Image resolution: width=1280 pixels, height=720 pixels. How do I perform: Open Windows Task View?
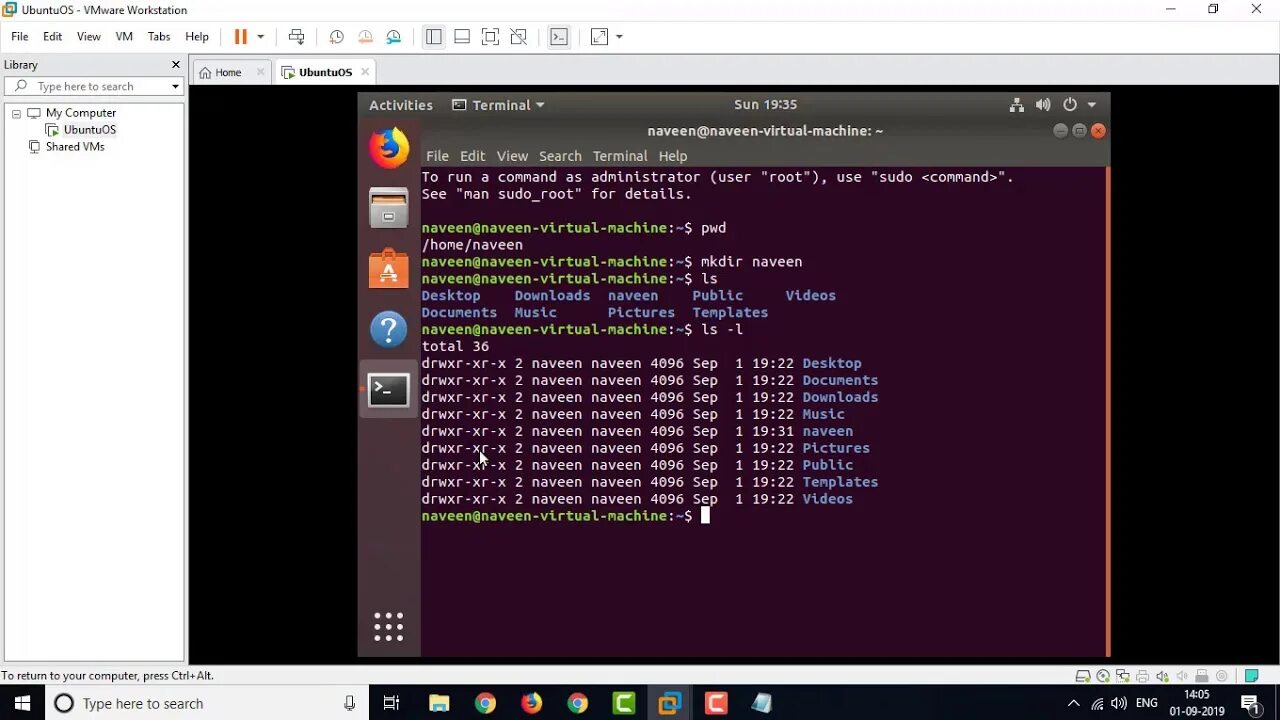[392, 703]
